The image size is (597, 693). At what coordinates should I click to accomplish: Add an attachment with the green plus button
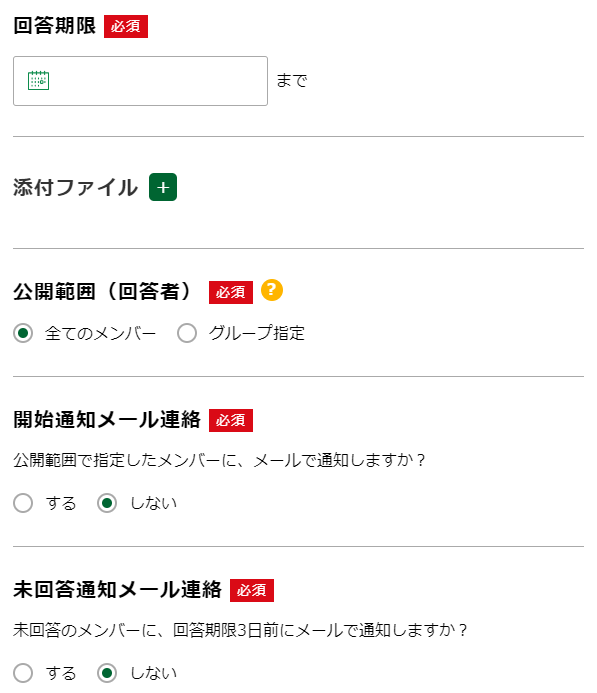click(163, 187)
